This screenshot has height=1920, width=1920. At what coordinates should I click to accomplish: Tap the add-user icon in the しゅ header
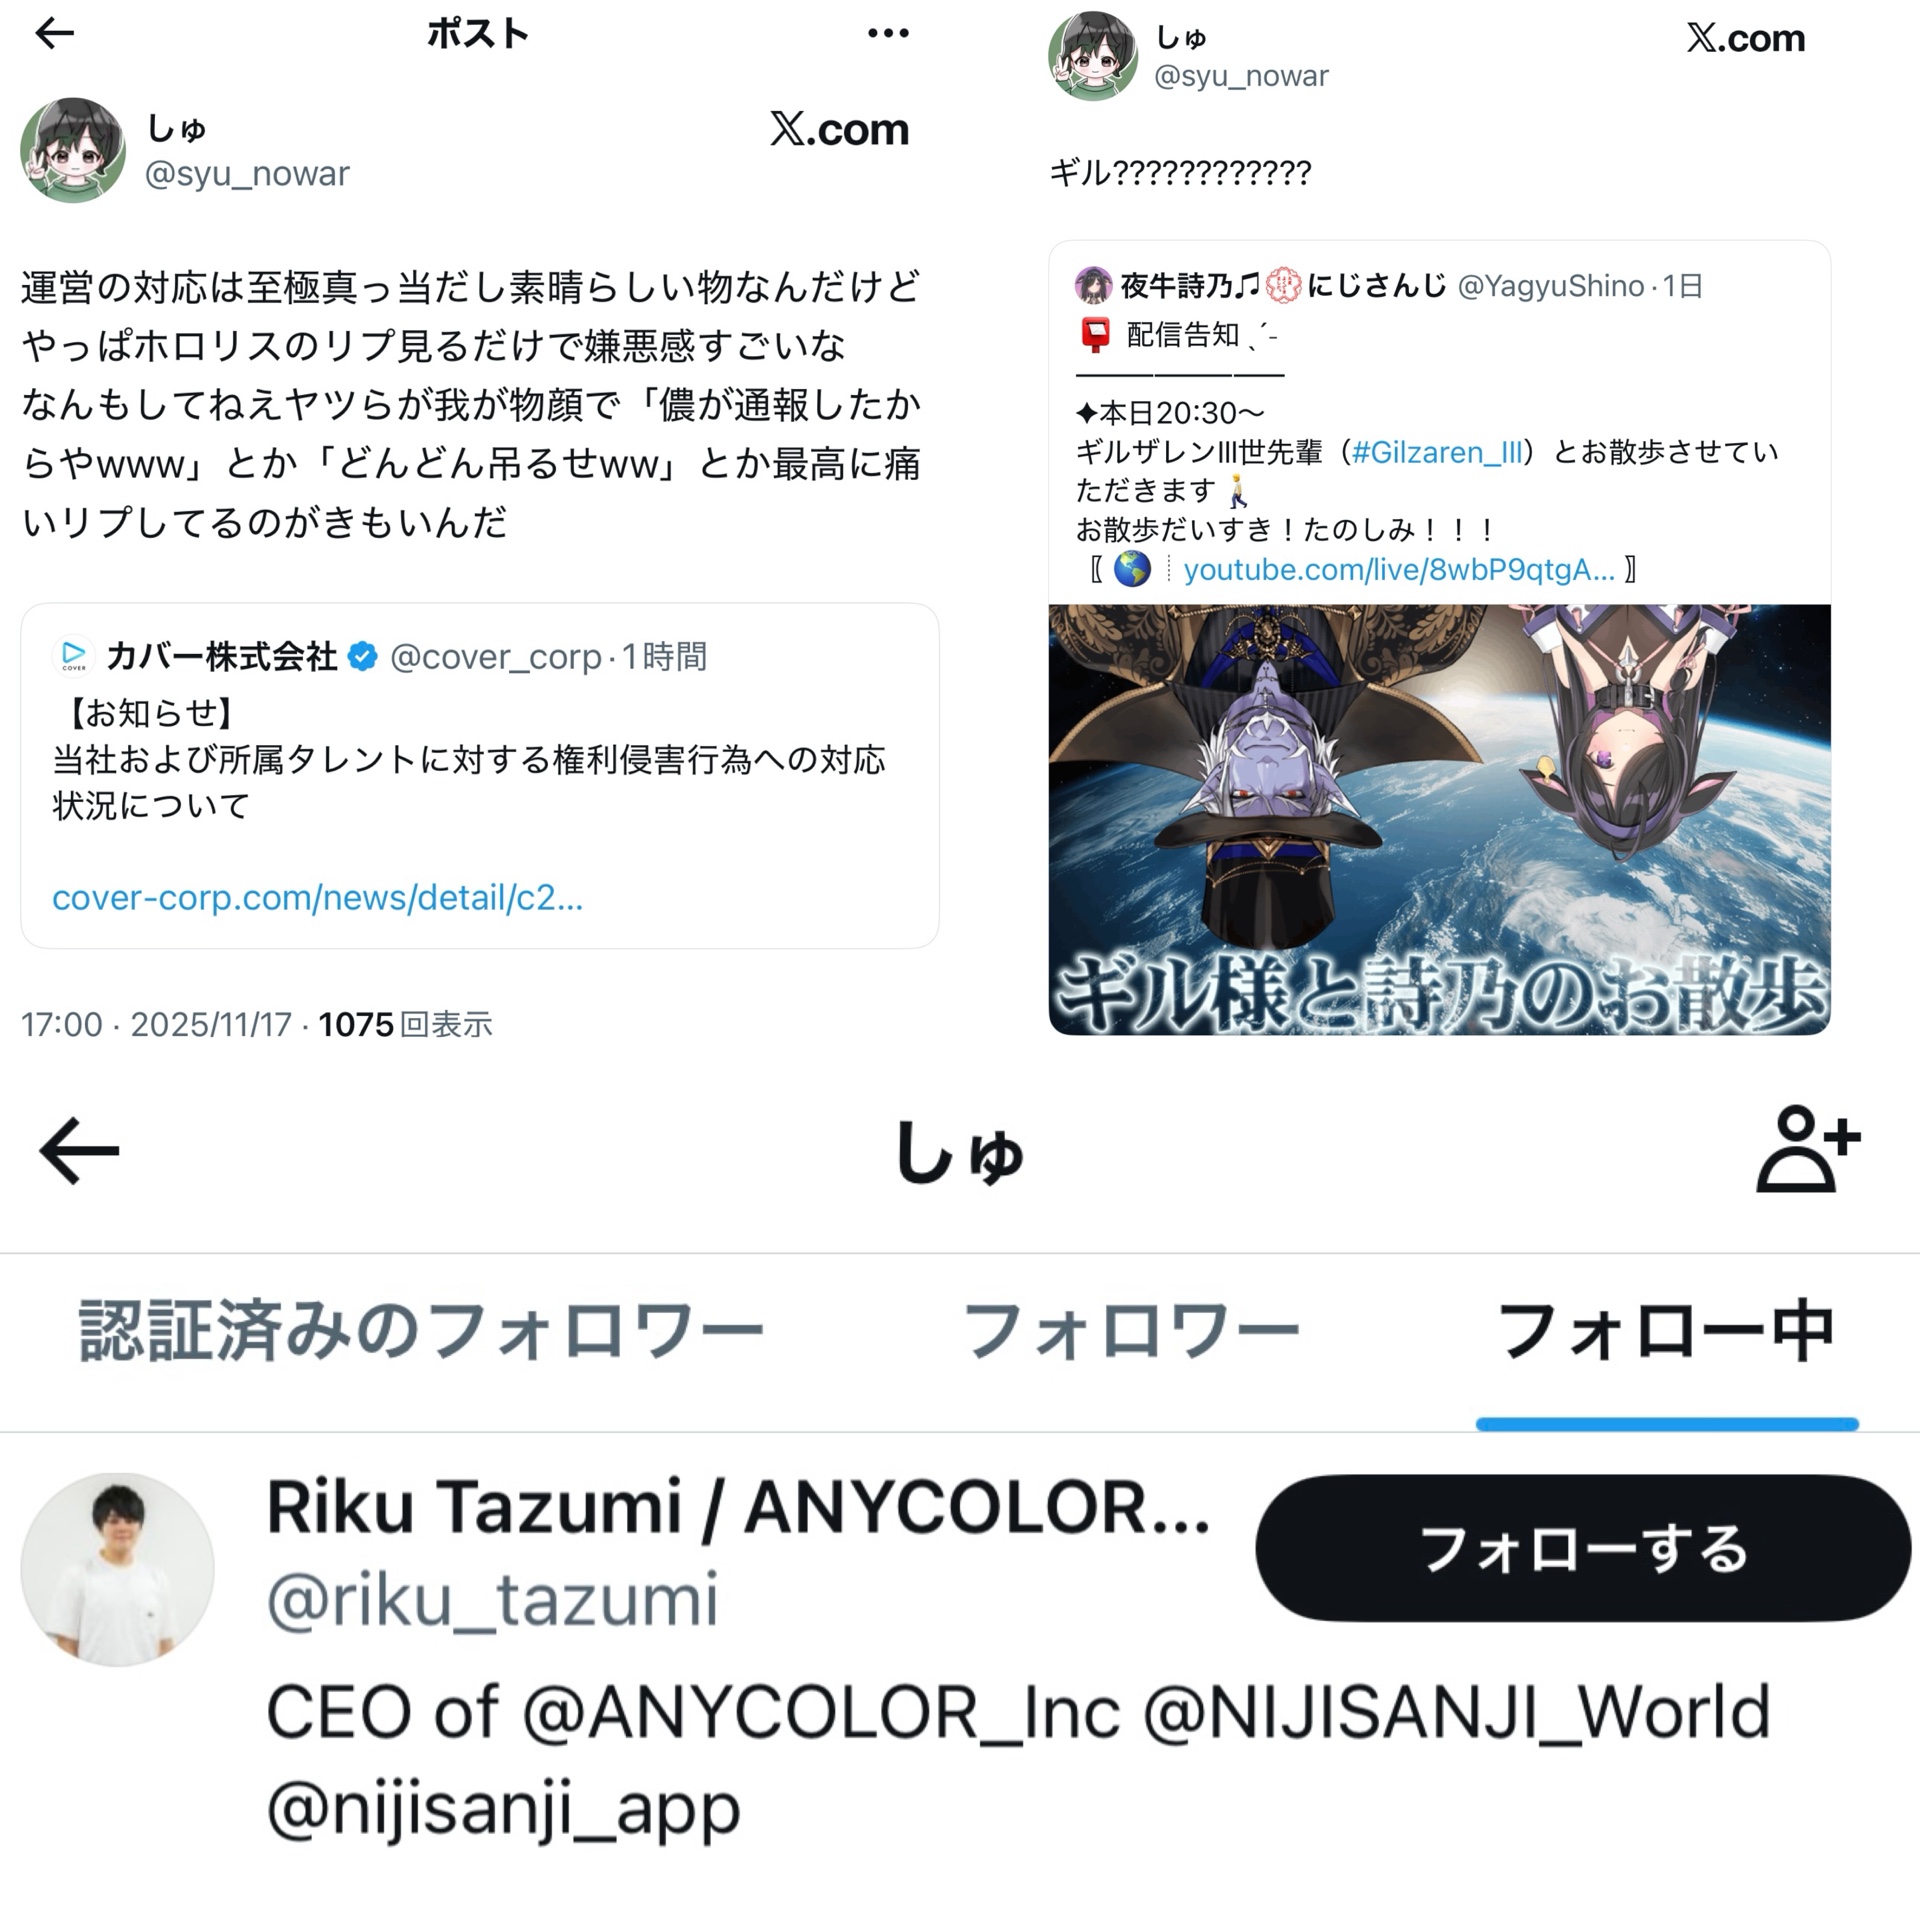1808,1149
